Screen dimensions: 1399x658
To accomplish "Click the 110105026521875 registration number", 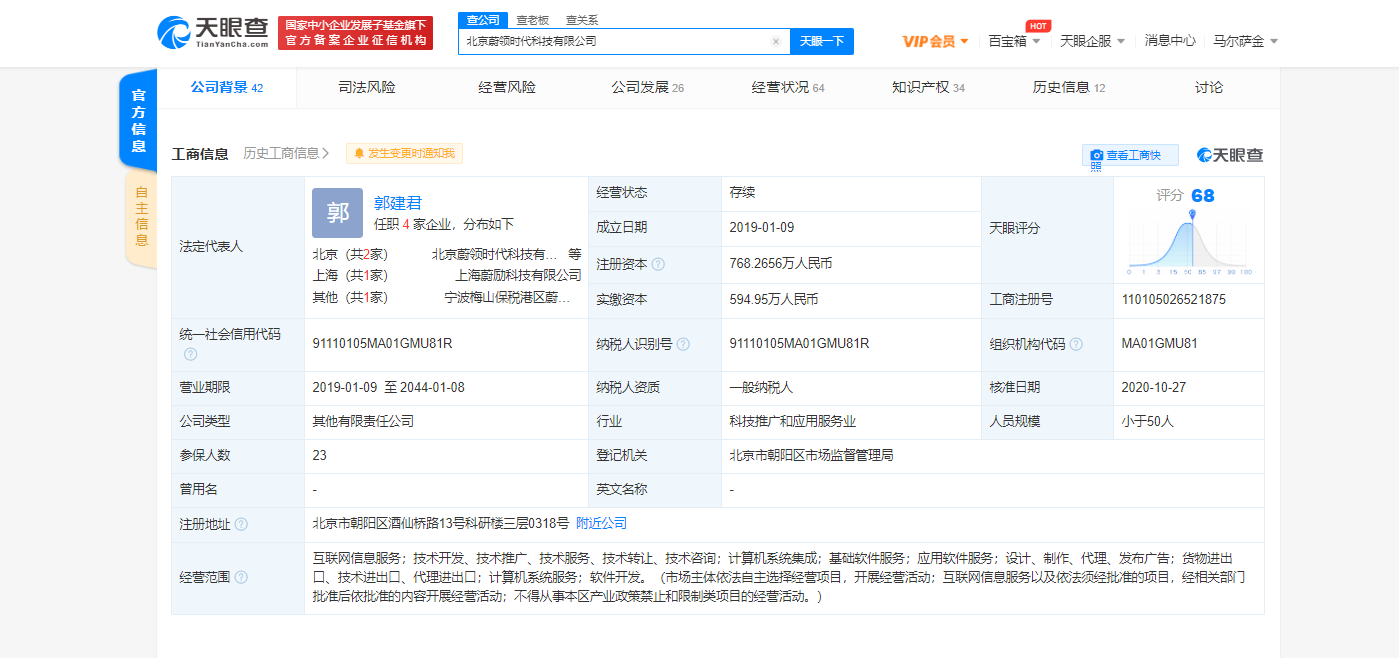I will click(x=1174, y=299).
